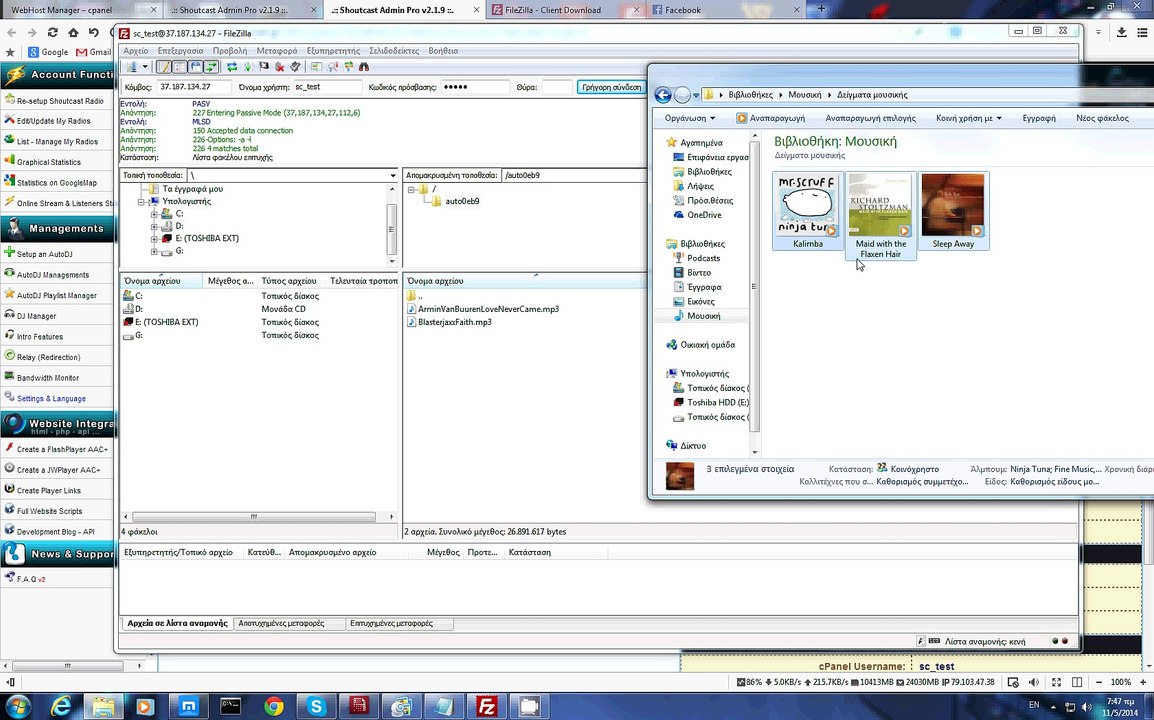1154x720 pixels.
Task: Toggle message log display in FileZilla
Action: (163, 67)
